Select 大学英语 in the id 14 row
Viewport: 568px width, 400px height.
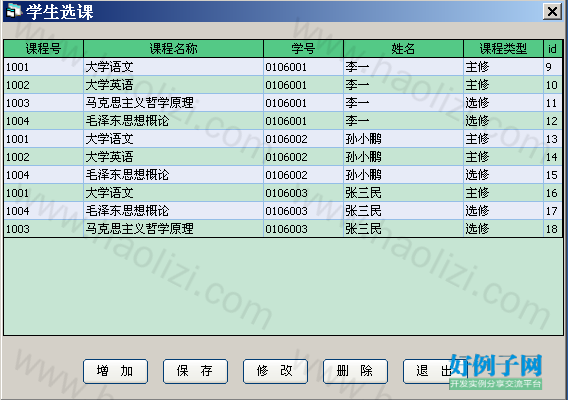[x=174, y=157]
